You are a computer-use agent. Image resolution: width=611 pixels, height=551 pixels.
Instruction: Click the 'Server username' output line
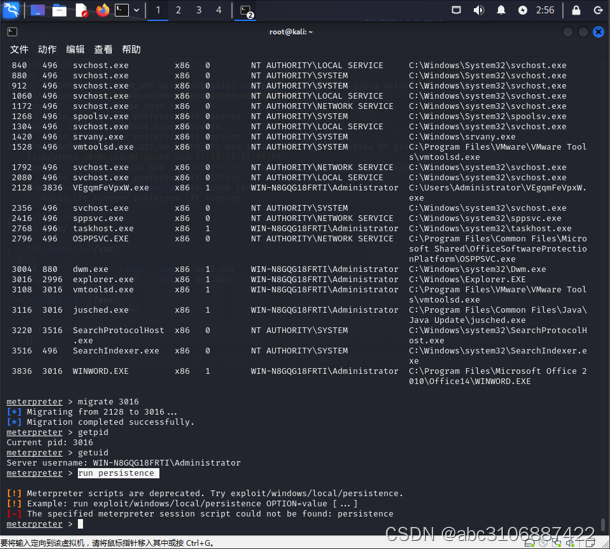pyautogui.click(x=124, y=463)
